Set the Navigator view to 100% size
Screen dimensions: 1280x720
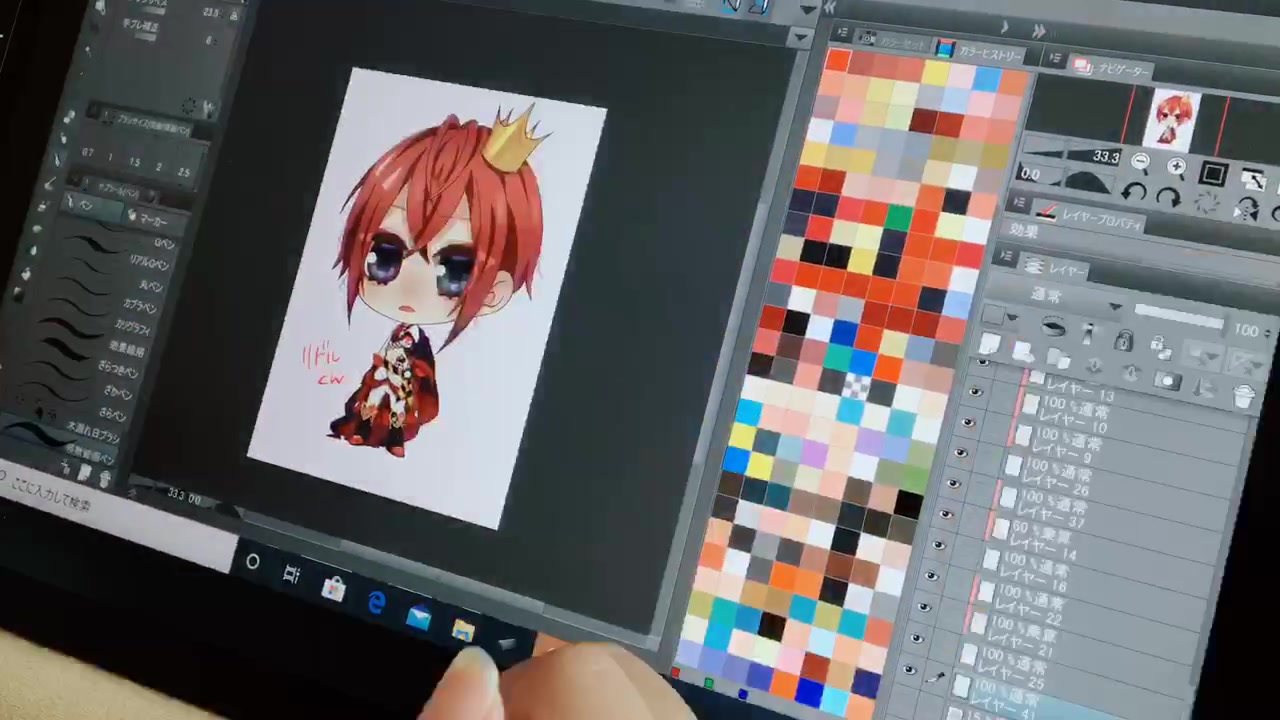pyautogui.click(x=1213, y=174)
